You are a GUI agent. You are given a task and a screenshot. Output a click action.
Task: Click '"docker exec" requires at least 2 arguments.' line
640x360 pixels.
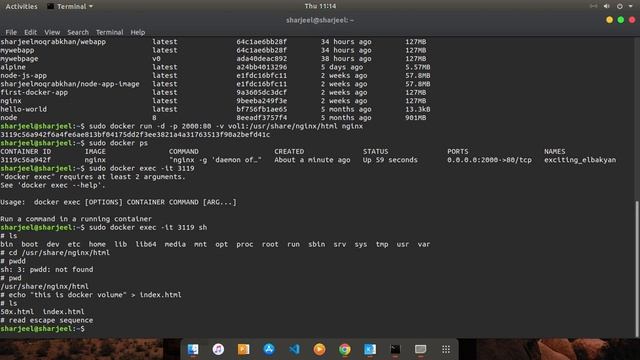[93, 177]
